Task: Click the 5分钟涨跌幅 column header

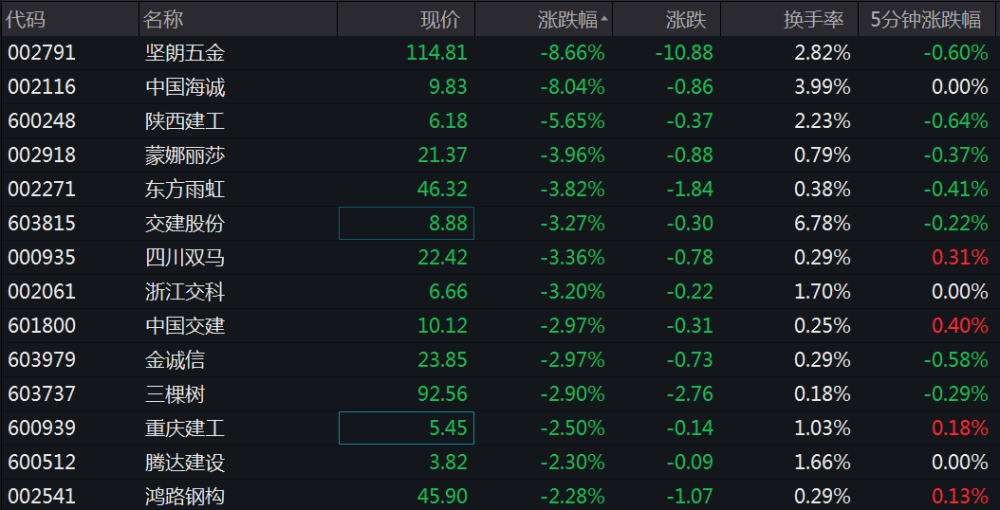Action: pos(926,19)
